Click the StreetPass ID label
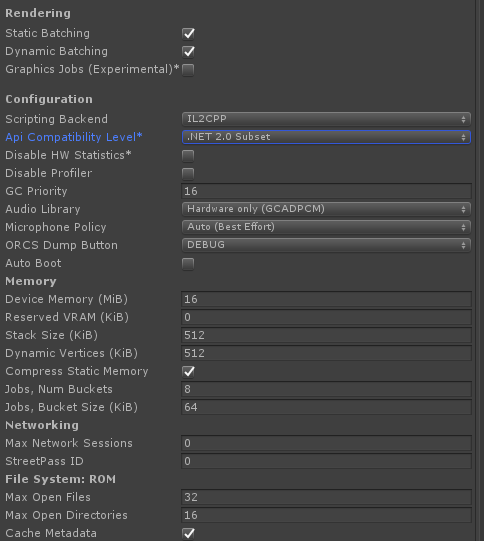This screenshot has height=541, width=484. pos(45,461)
